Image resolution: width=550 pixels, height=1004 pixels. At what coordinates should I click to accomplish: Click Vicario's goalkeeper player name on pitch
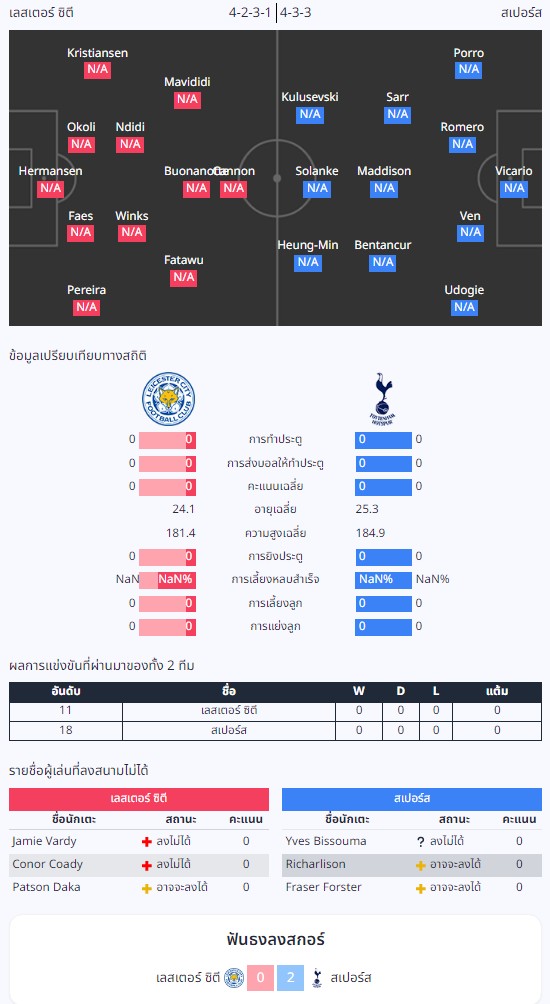[x=514, y=171]
